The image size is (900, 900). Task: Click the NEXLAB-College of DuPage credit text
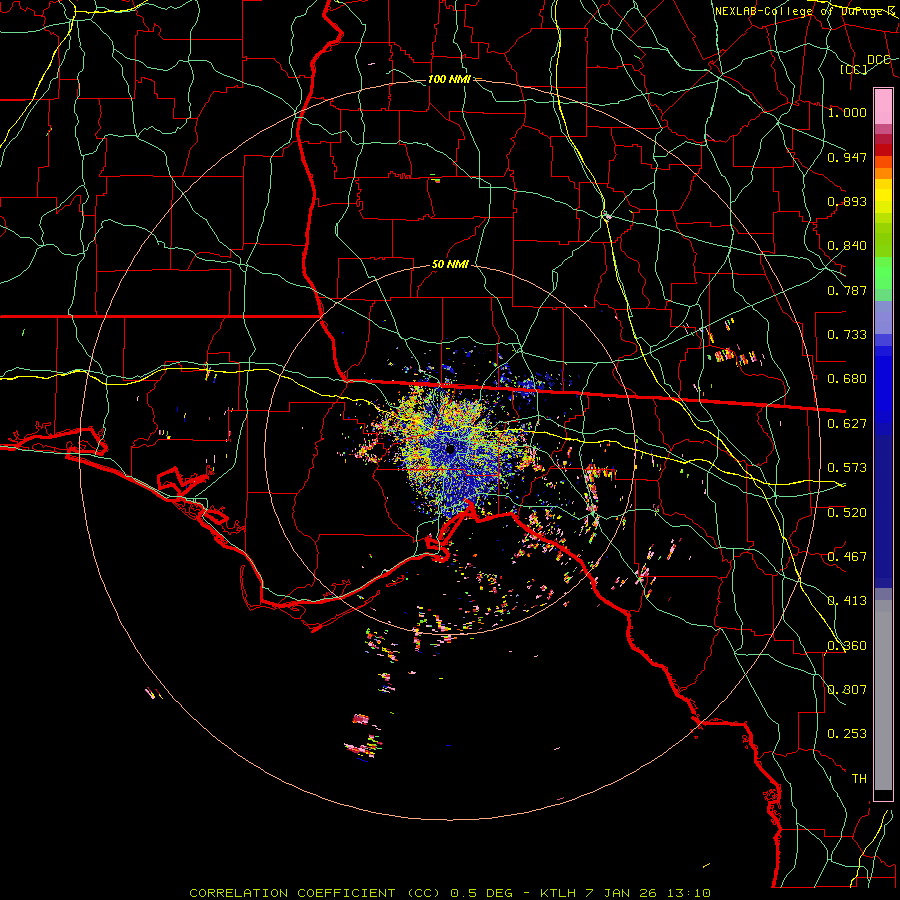[805, 11]
